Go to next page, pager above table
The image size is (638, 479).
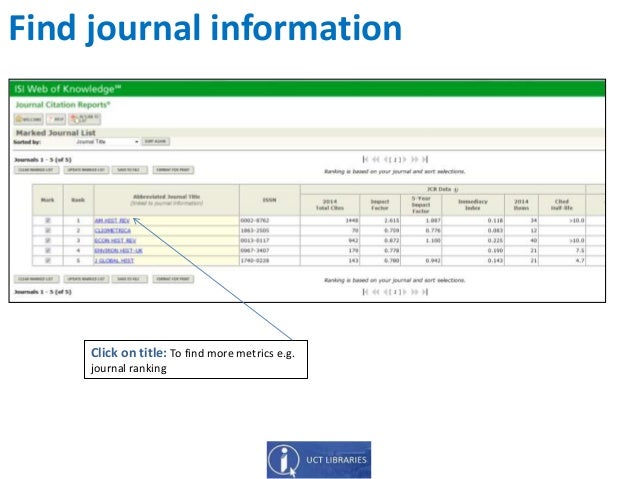coord(404,159)
